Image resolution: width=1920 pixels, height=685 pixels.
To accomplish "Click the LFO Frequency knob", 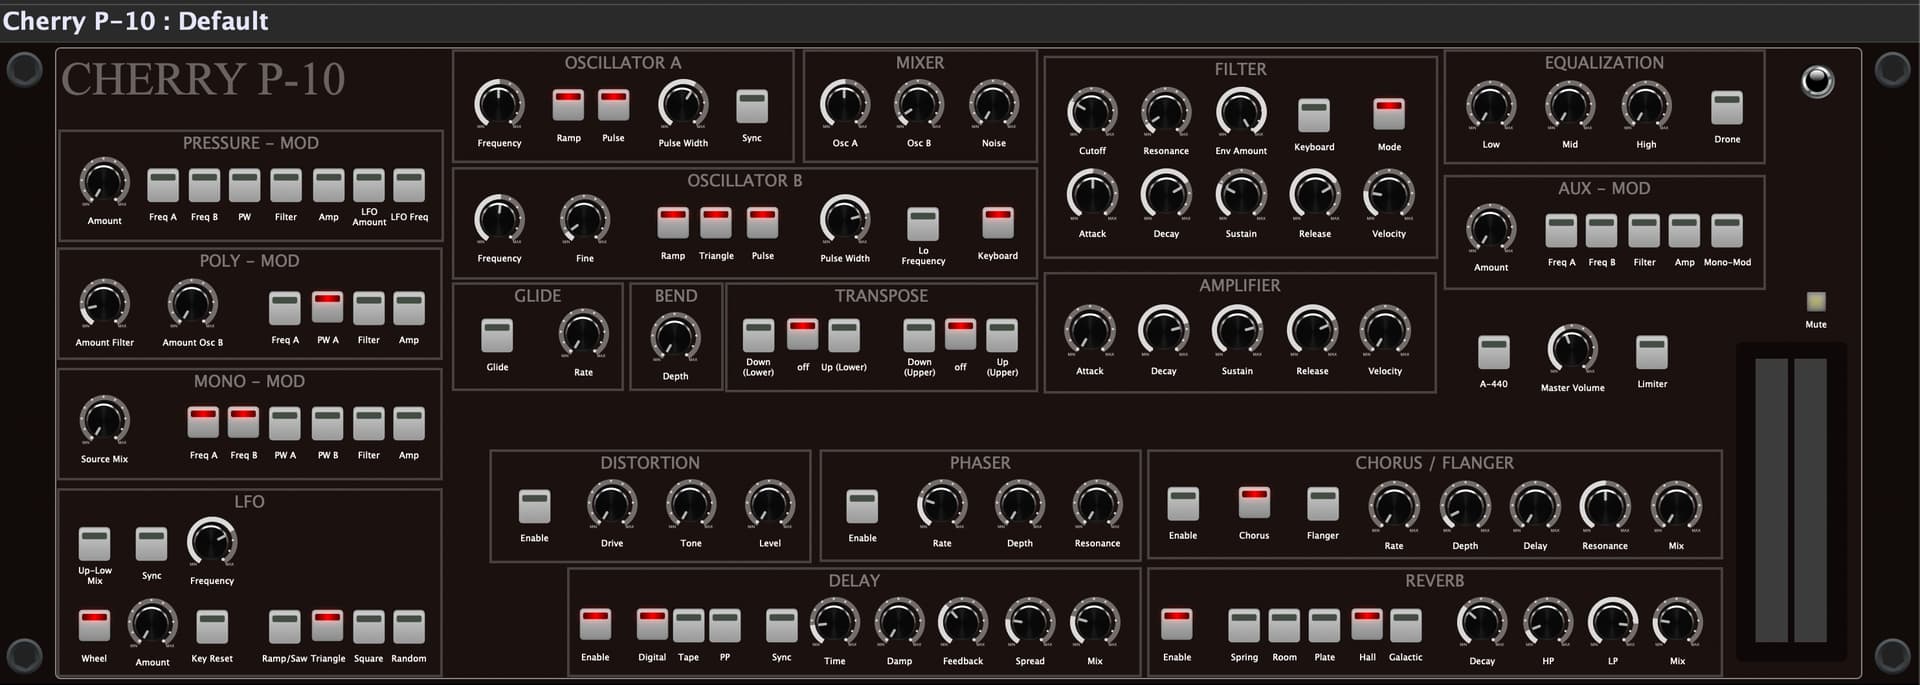I will click(x=212, y=542).
